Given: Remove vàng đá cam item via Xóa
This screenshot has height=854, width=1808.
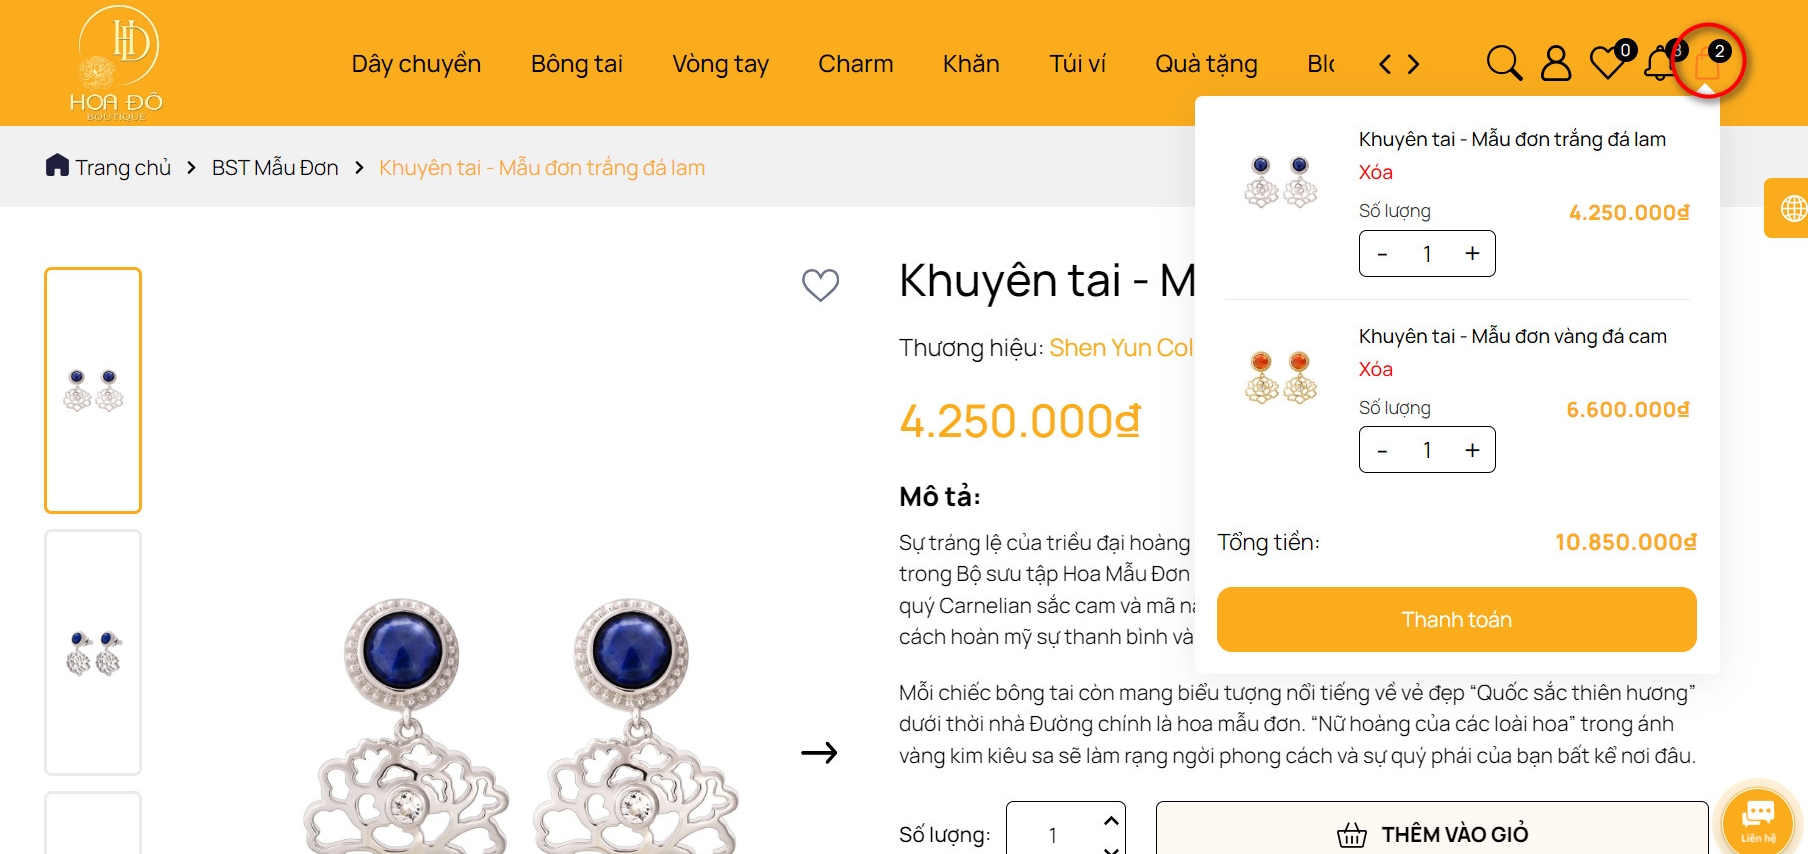Looking at the screenshot, I should [1375, 369].
